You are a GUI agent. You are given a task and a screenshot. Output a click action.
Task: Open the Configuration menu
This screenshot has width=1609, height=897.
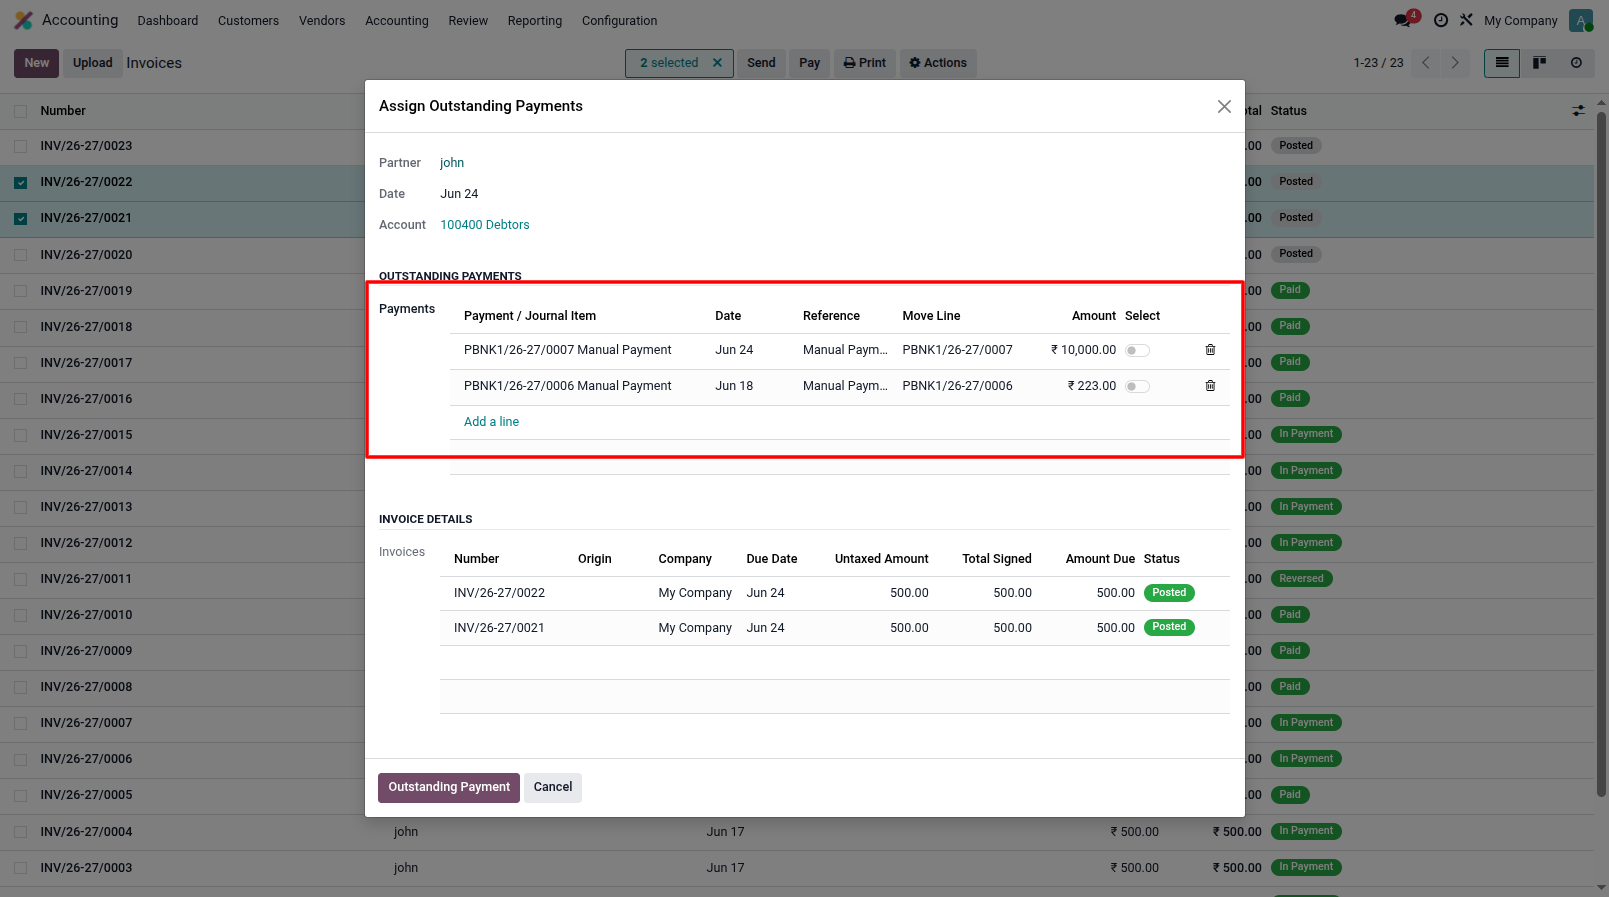620,20
